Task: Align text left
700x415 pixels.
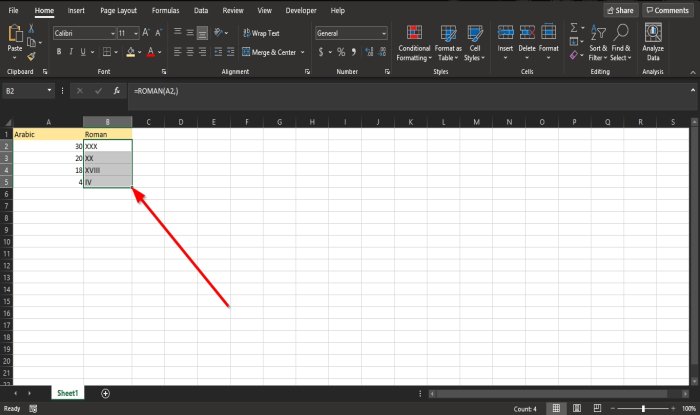Action: coord(178,52)
